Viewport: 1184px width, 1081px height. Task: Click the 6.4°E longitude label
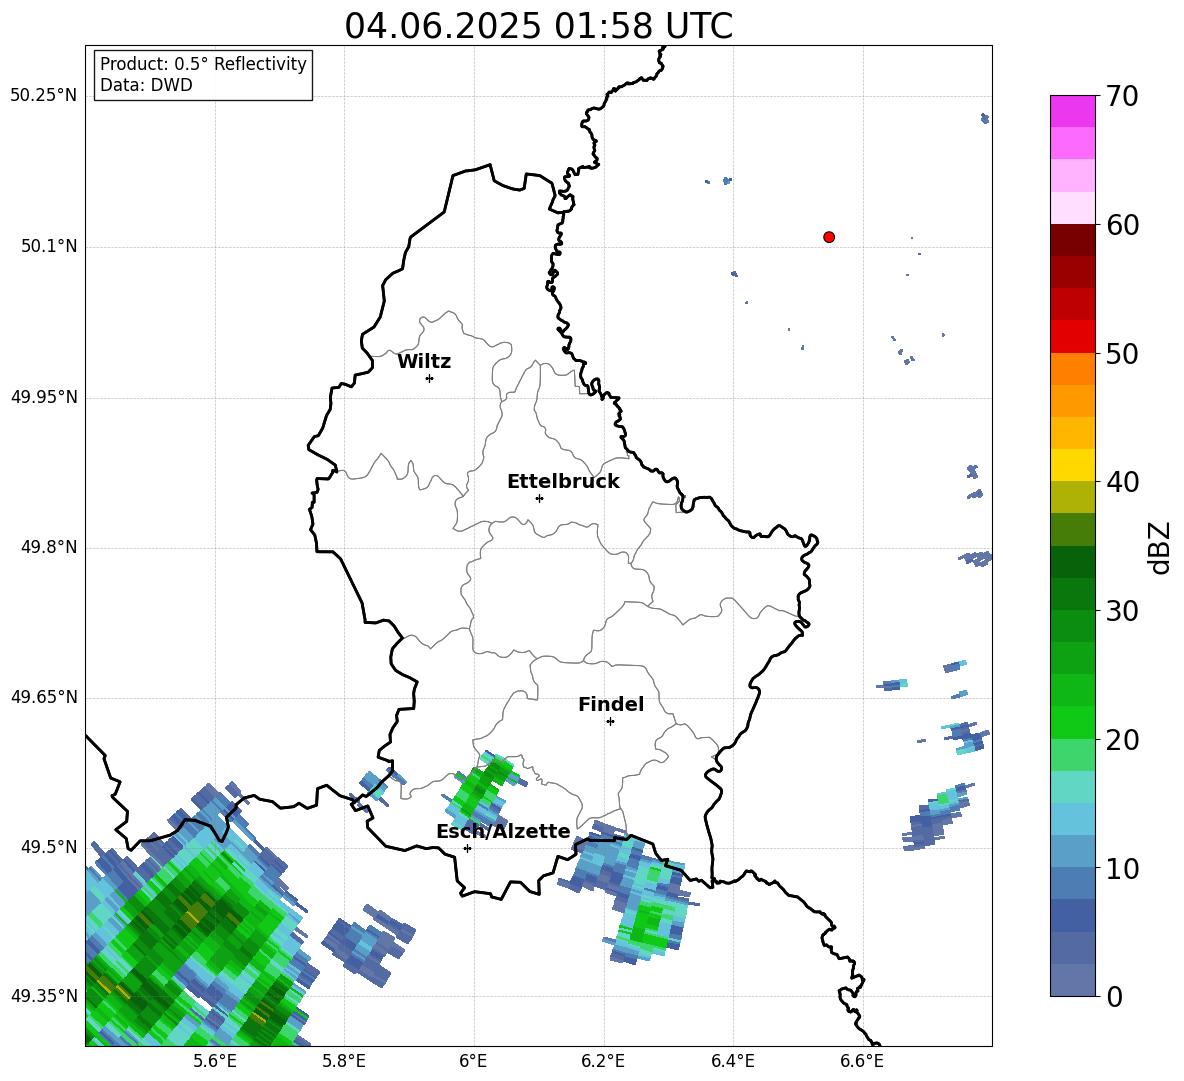point(732,1062)
